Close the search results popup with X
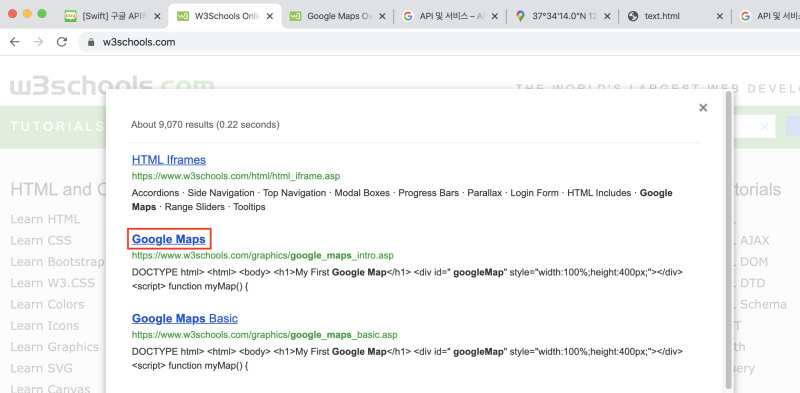 click(703, 108)
